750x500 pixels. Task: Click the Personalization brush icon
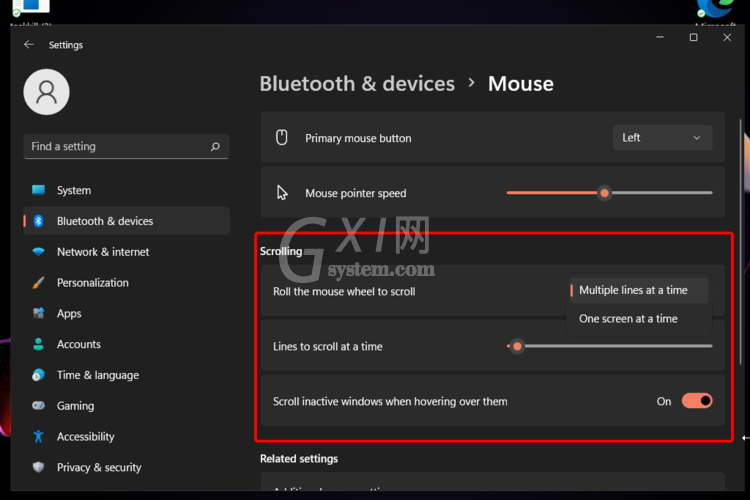(38, 282)
